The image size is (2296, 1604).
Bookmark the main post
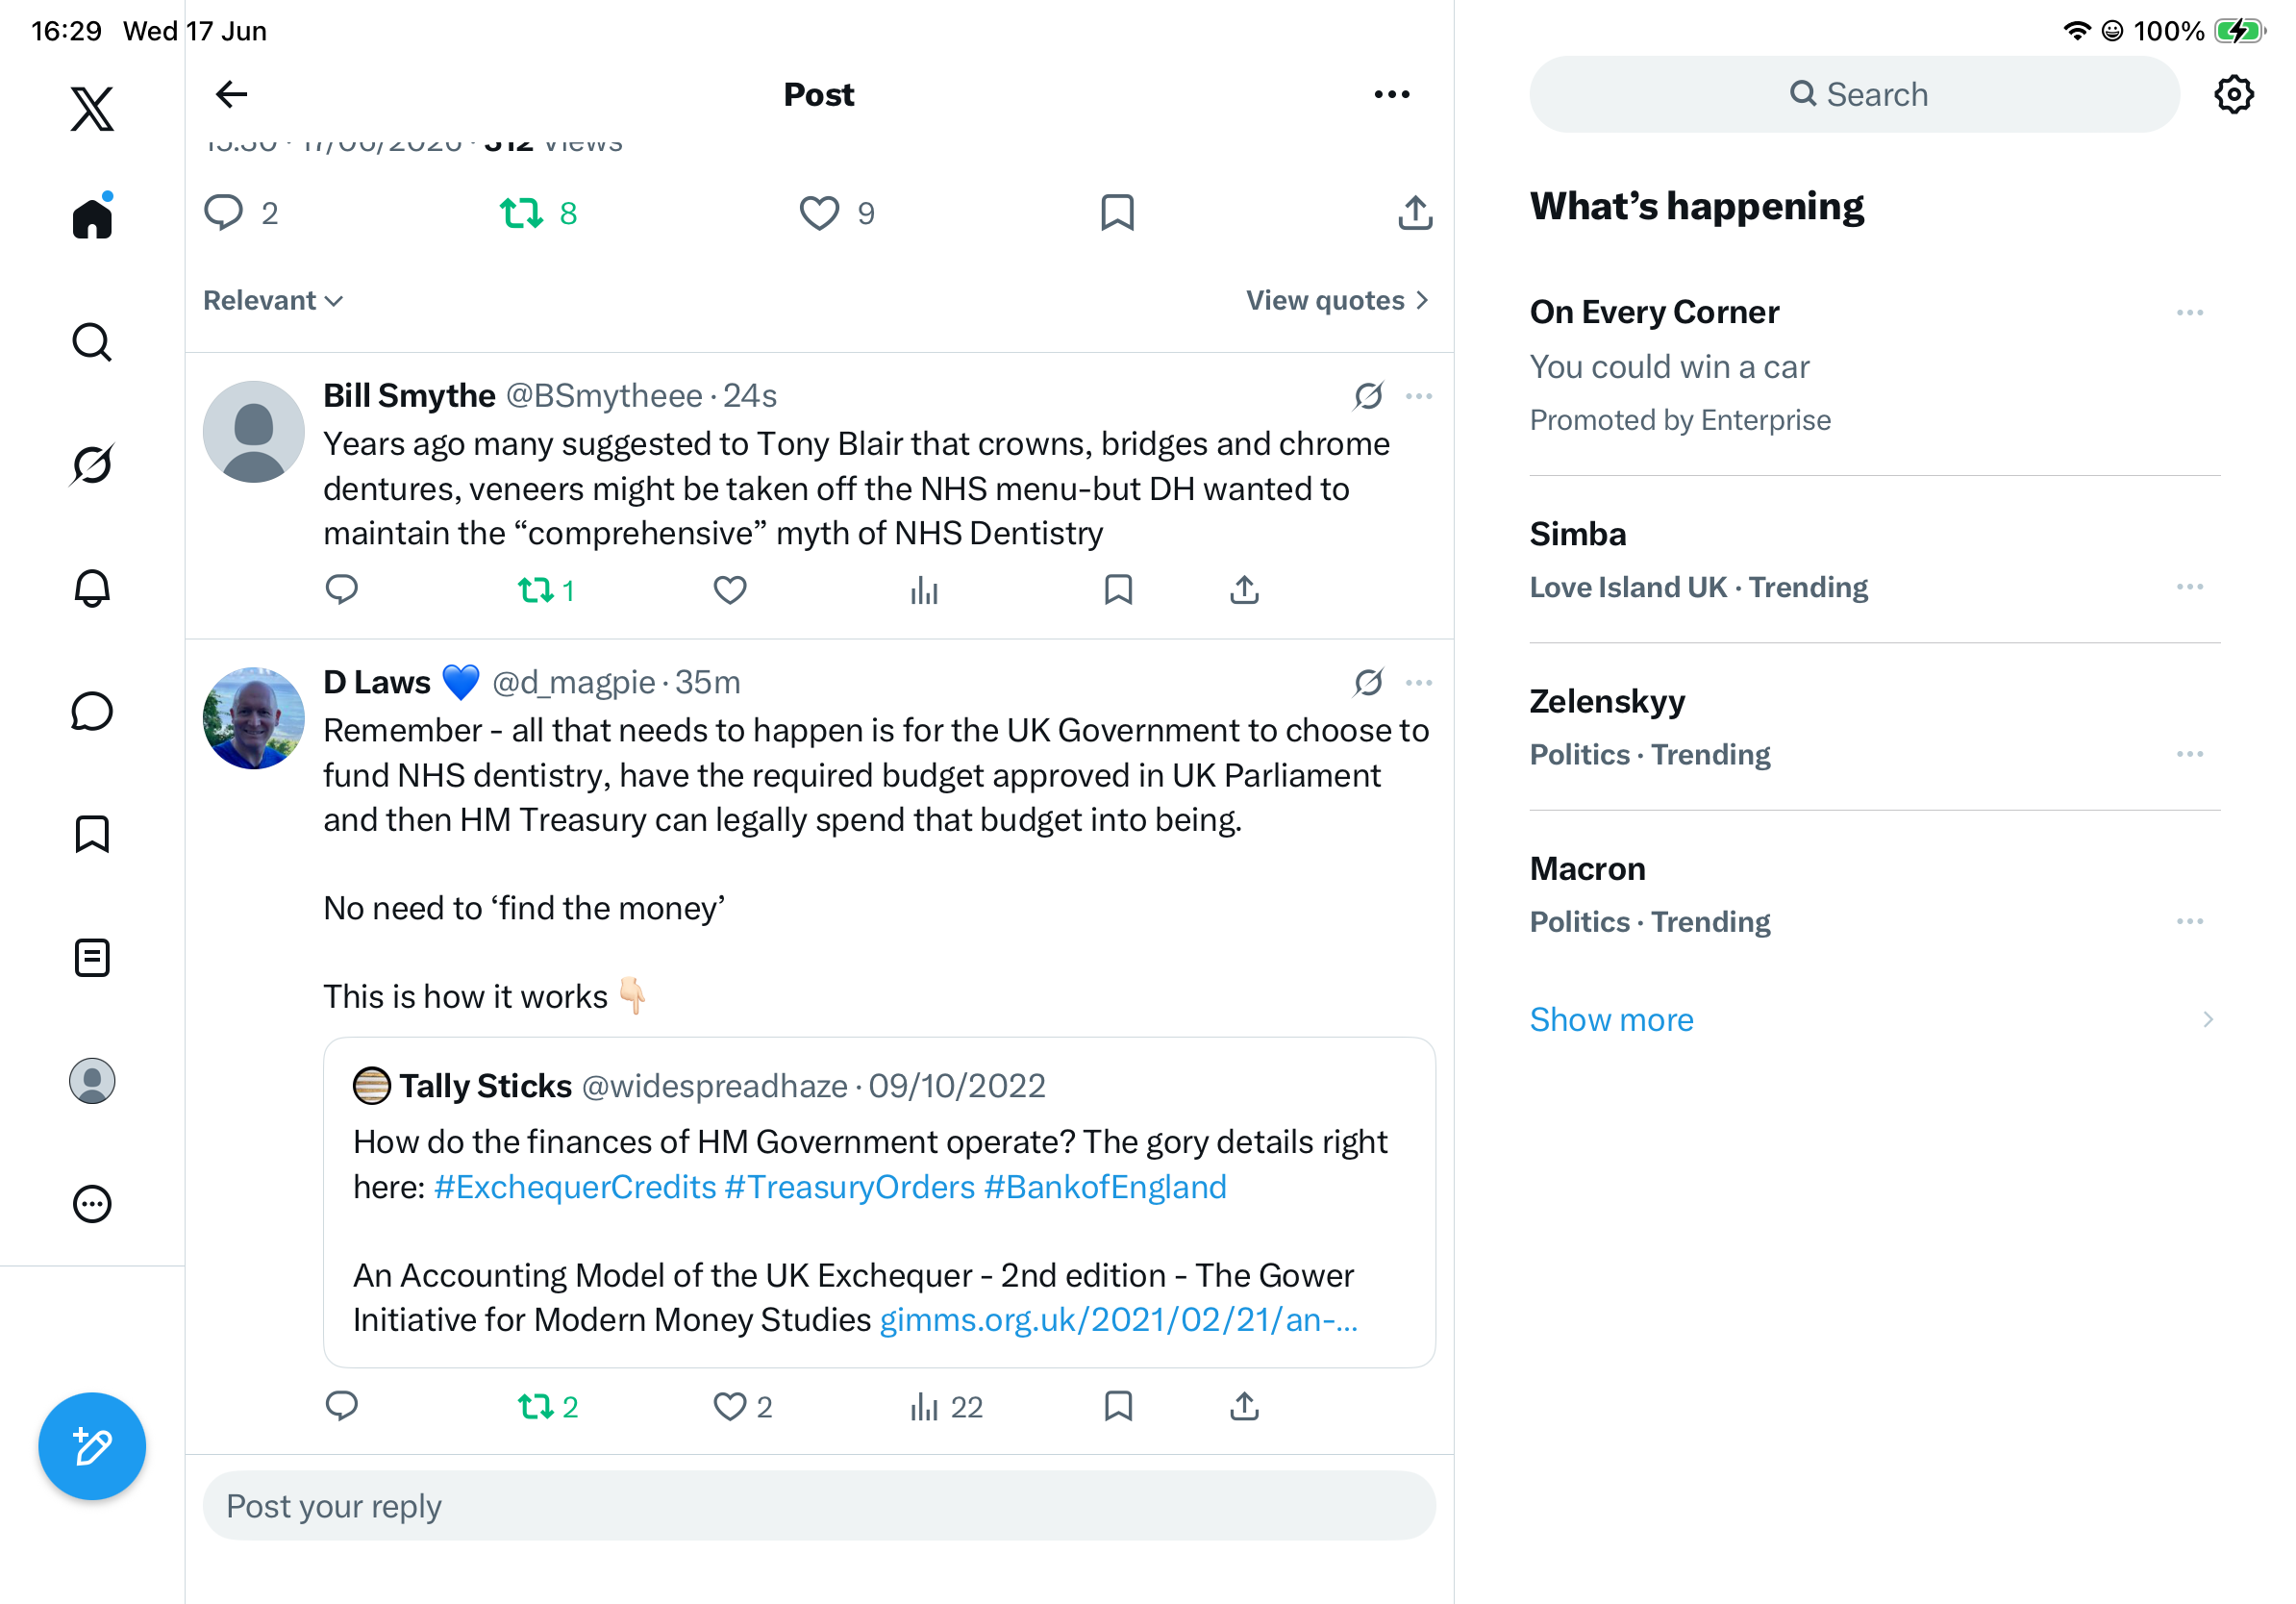coord(1117,213)
